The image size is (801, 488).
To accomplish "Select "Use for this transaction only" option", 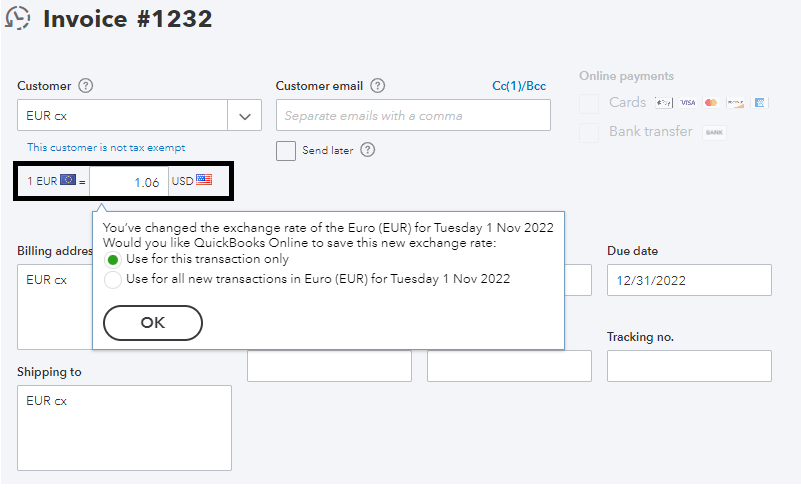I will 113,259.
